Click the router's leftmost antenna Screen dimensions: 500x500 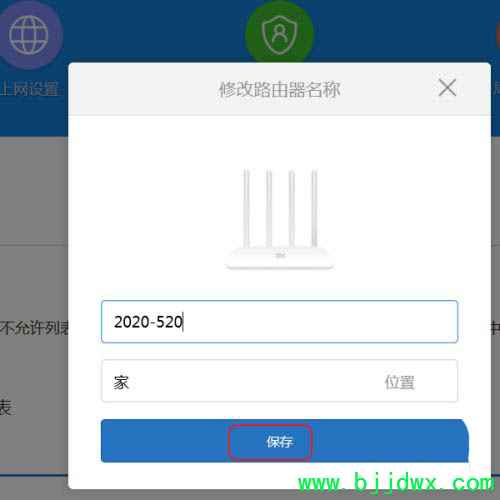coord(247,208)
